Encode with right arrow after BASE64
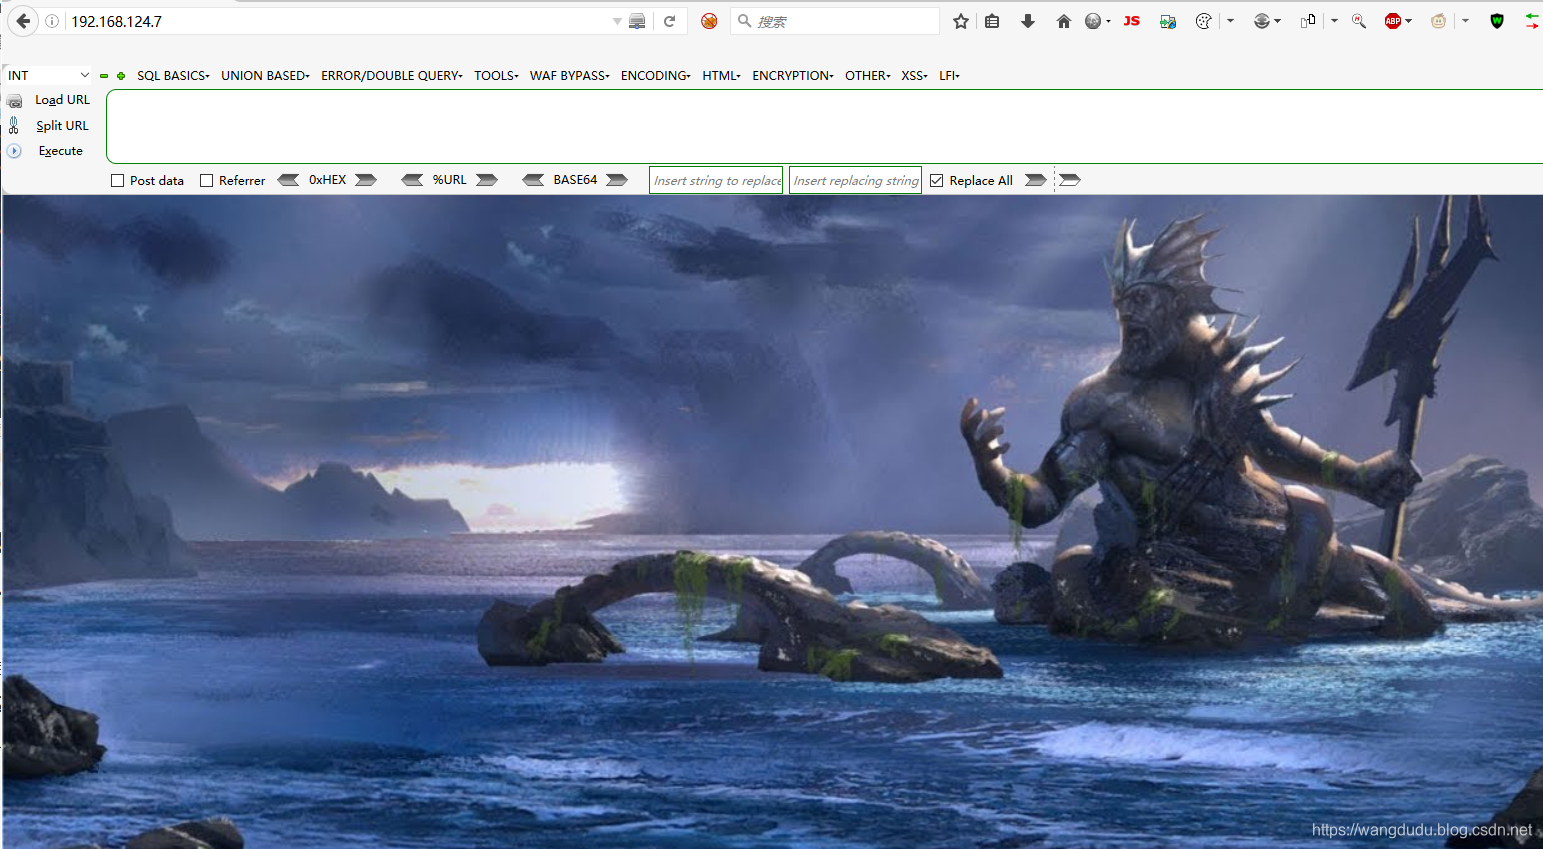 point(617,180)
